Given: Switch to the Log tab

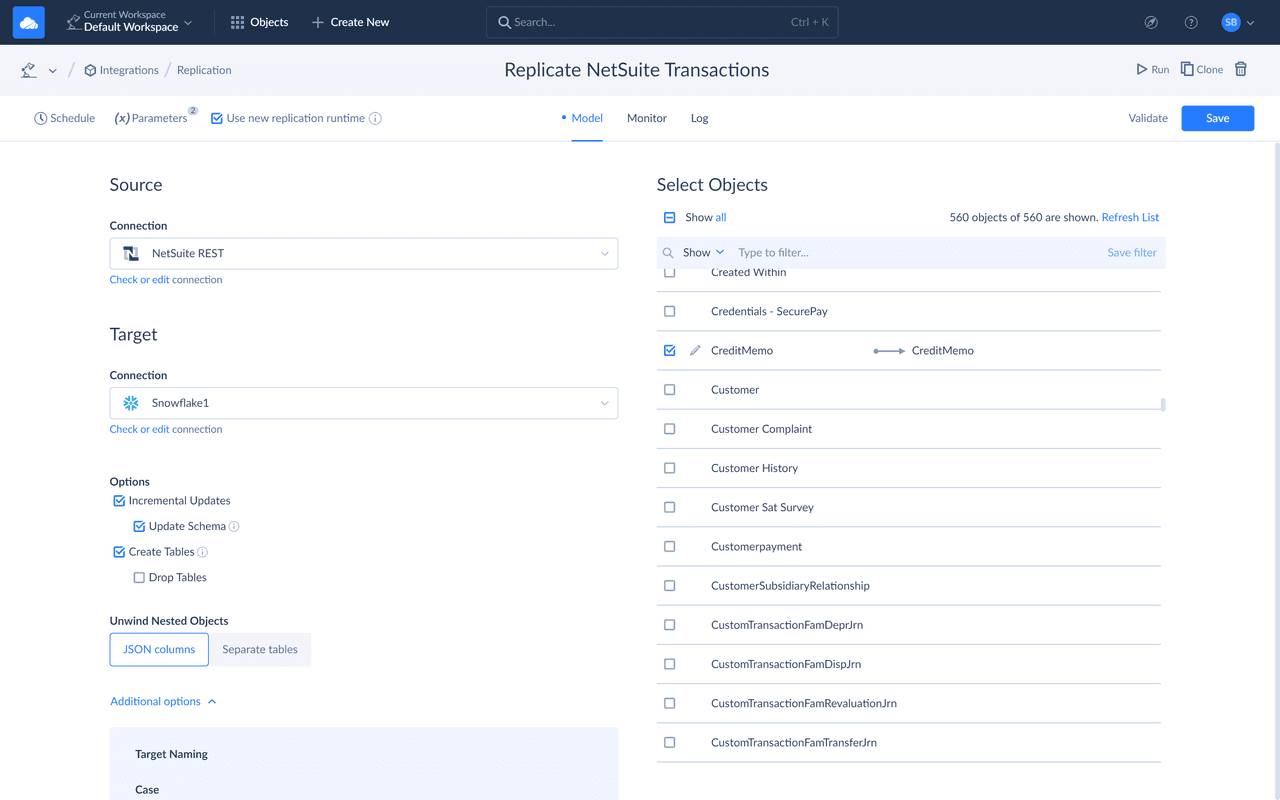Looking at the screenshot, I should pos(699,118).
